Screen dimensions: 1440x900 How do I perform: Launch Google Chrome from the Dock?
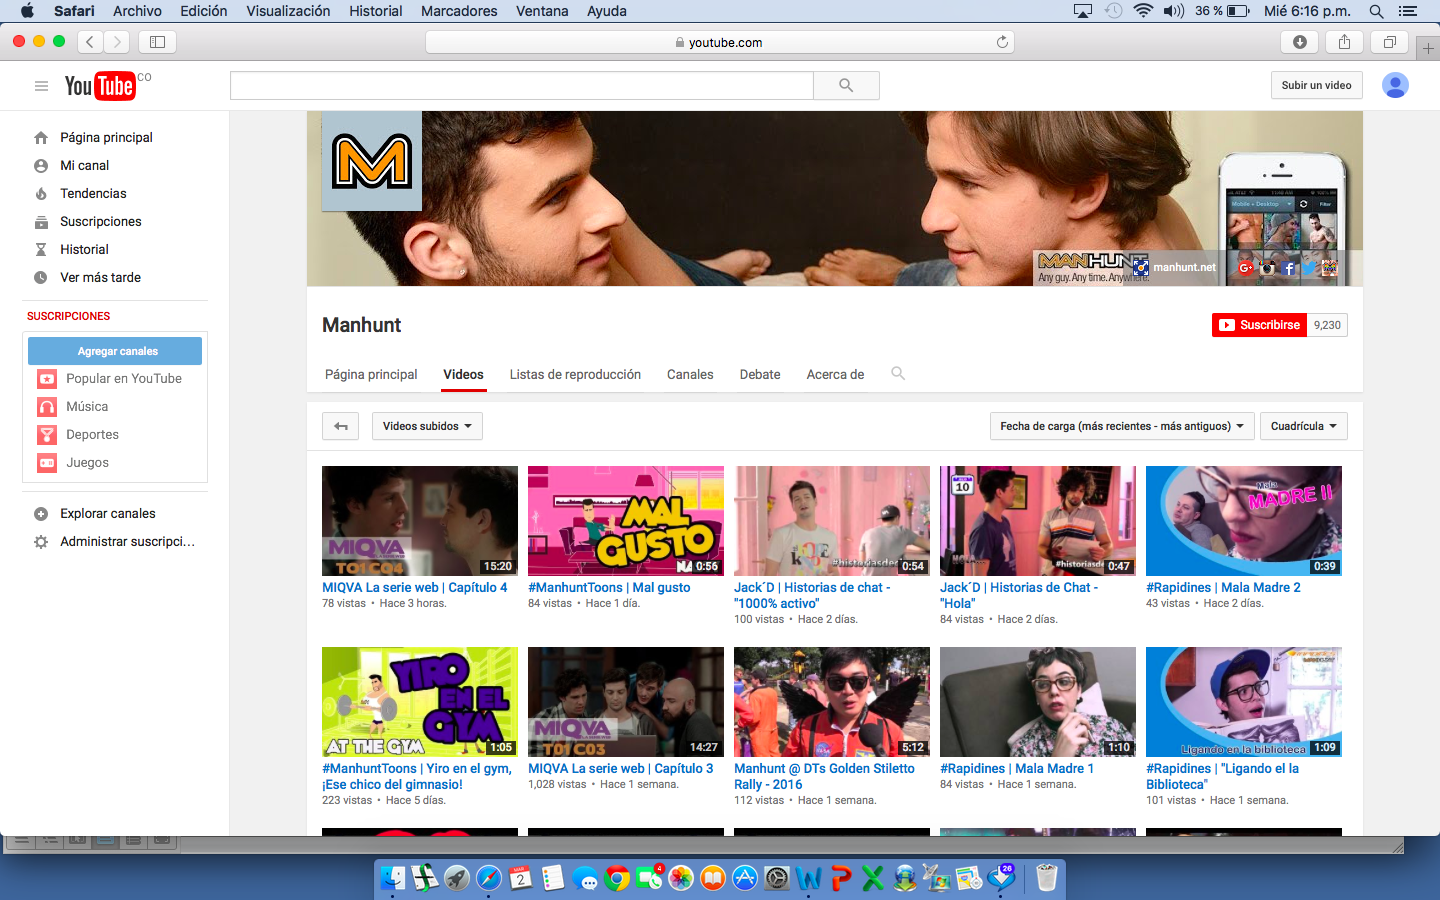point(617,878)
